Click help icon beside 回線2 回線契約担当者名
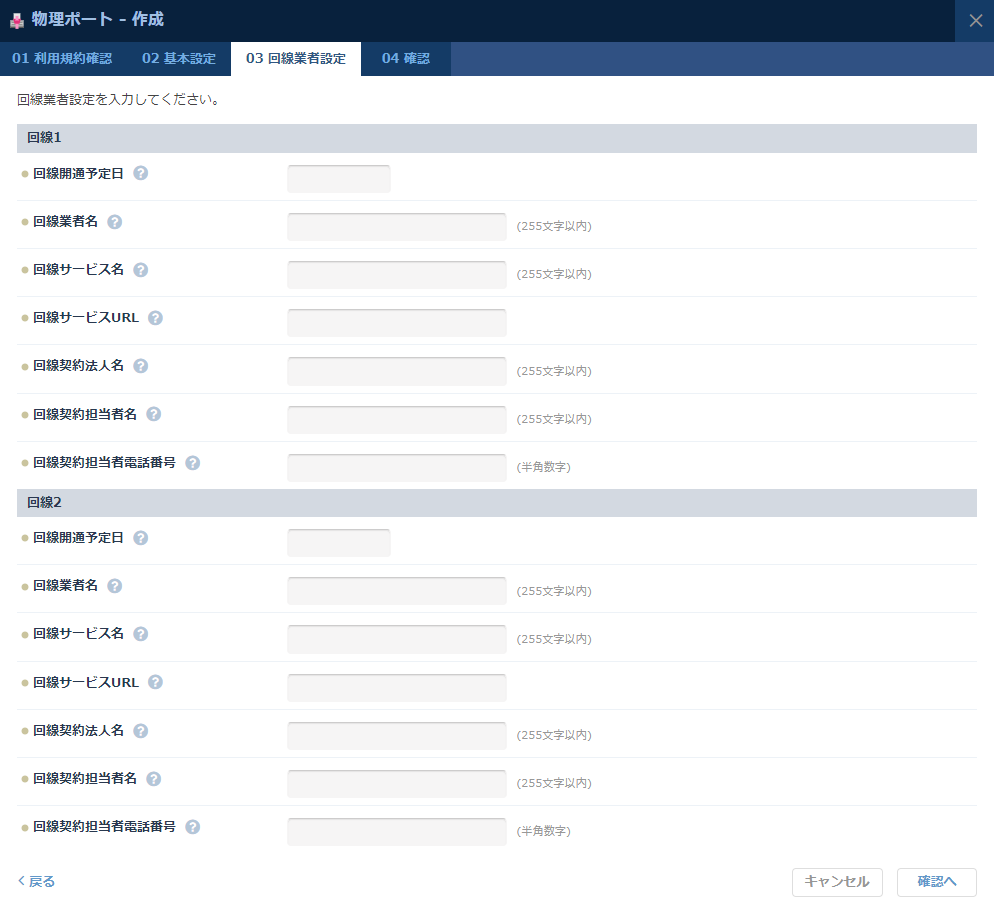 click(x=154, y=779)
